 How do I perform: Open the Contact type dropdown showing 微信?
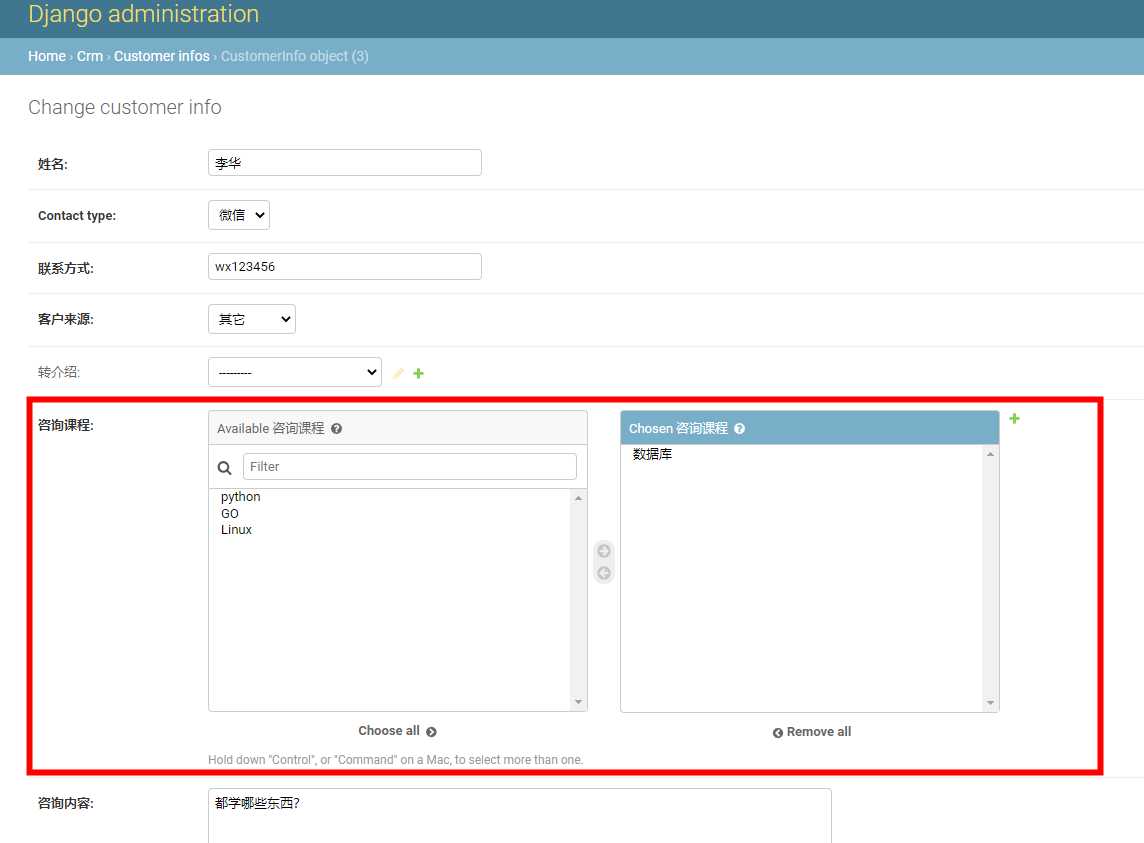pyautogui.click(x=239, y=215)
